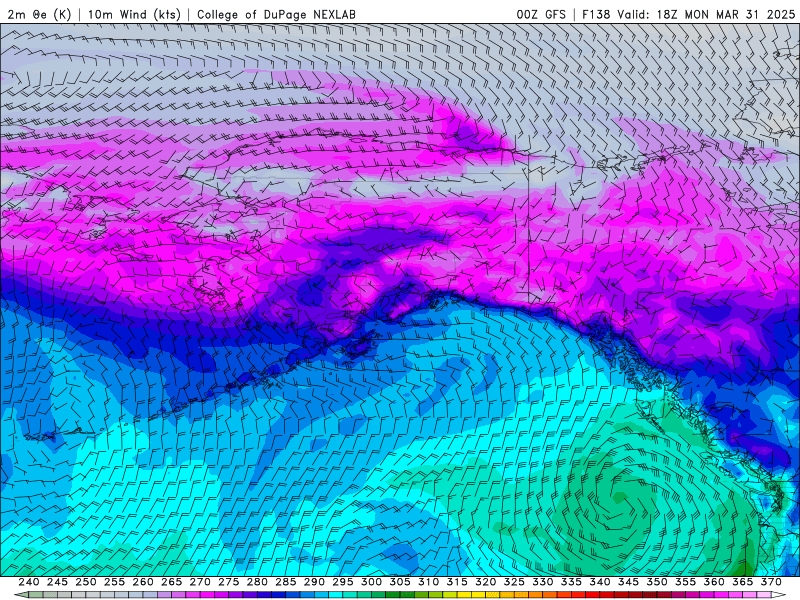Click the 350 value on the color scale
The height and width of the screenshot is (600, 800).
point(657,582)
